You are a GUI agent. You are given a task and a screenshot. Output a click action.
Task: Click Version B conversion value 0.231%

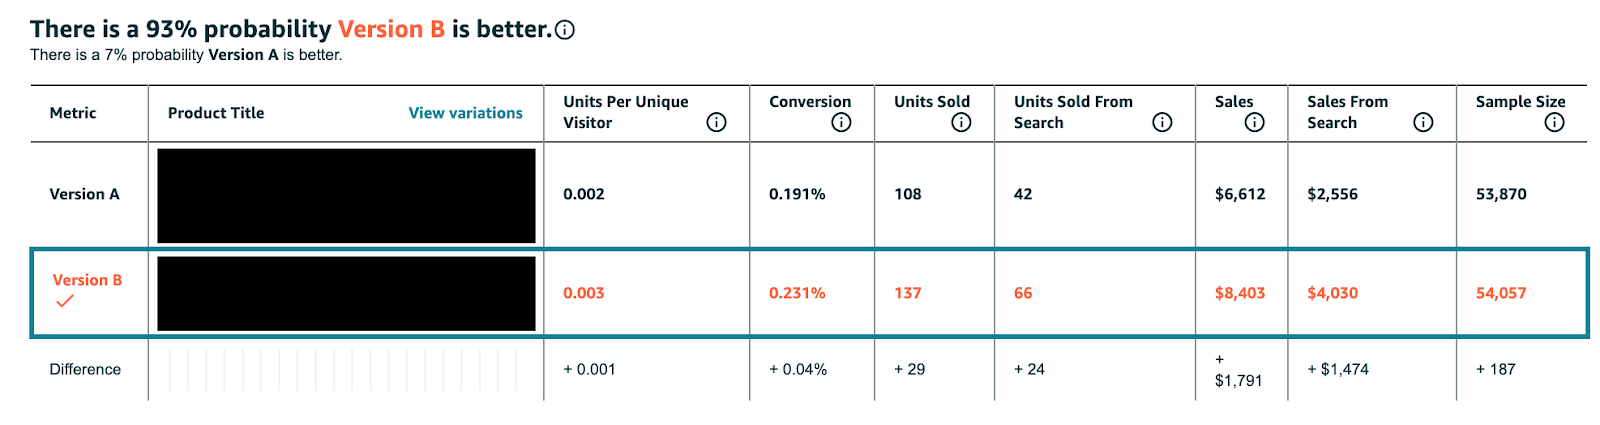[x=797, y=293]
